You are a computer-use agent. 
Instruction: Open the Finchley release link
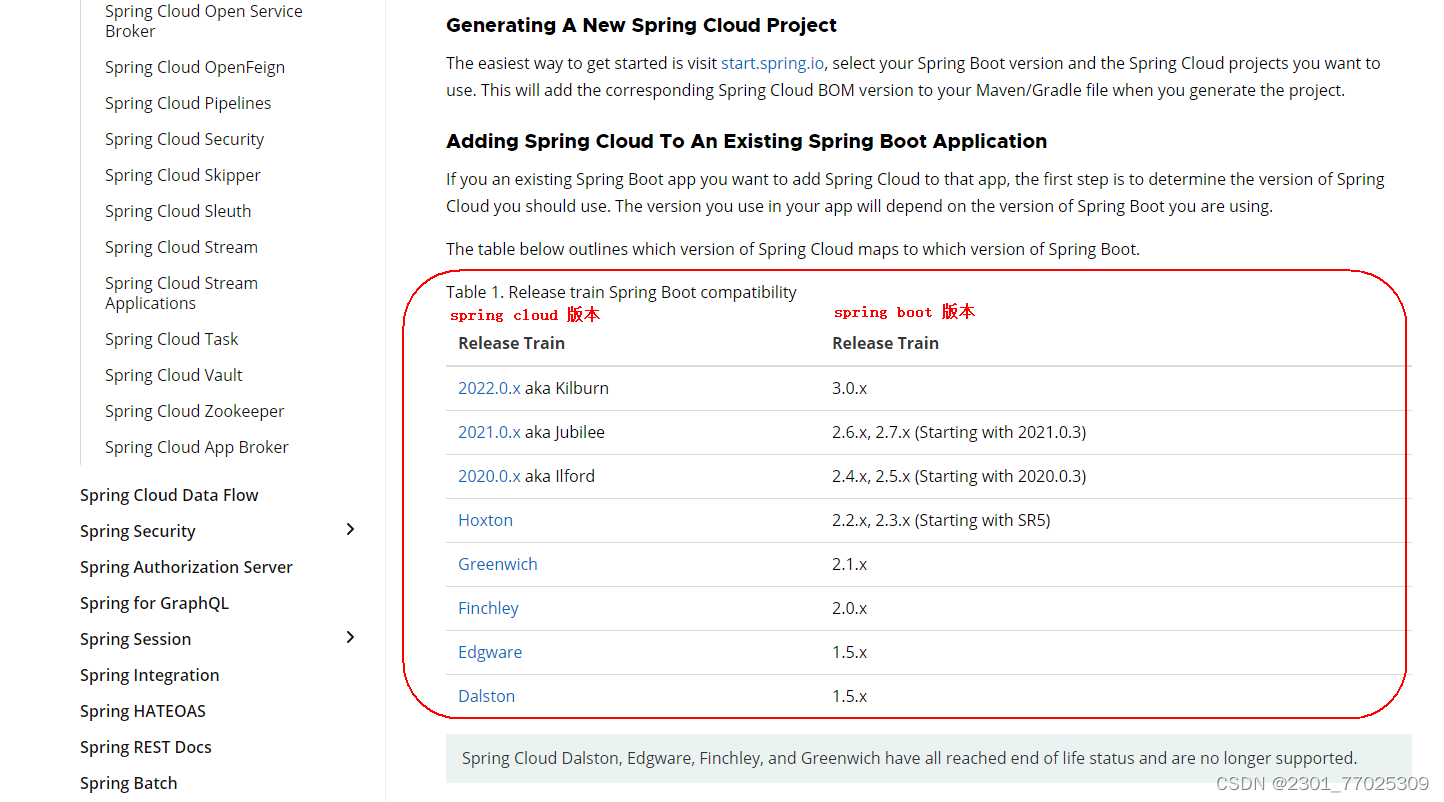488,608
